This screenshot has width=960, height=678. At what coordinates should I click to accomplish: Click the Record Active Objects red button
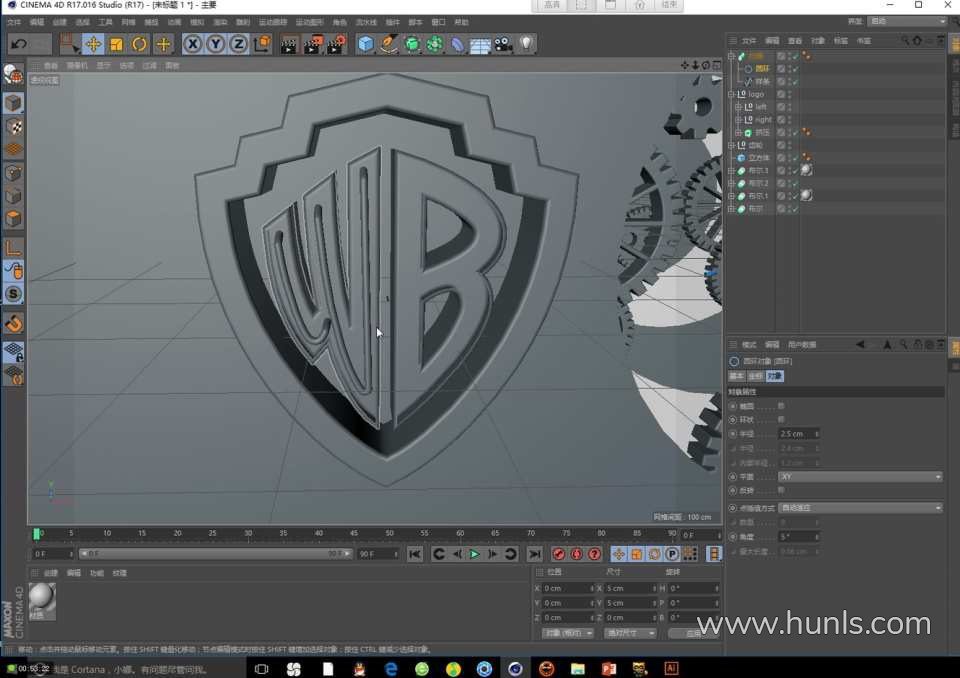pyautogui.click(x=558, y=554)
